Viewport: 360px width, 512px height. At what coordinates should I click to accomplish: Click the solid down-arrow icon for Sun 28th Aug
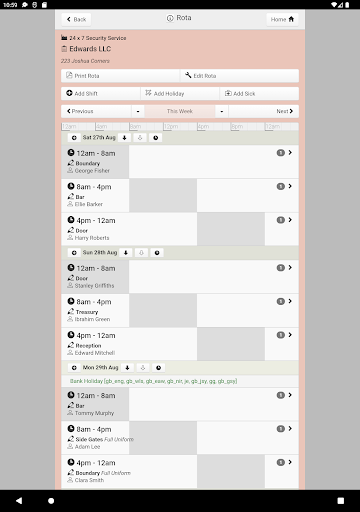126,253
